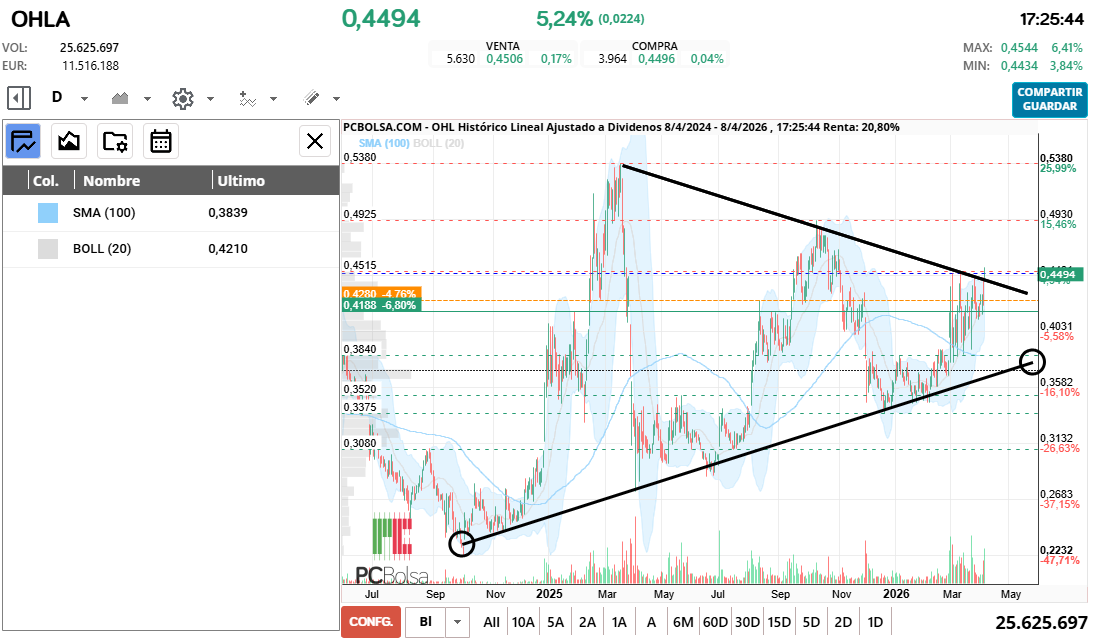Select the D period button
1103x643 pixels.
click(57, 97)
